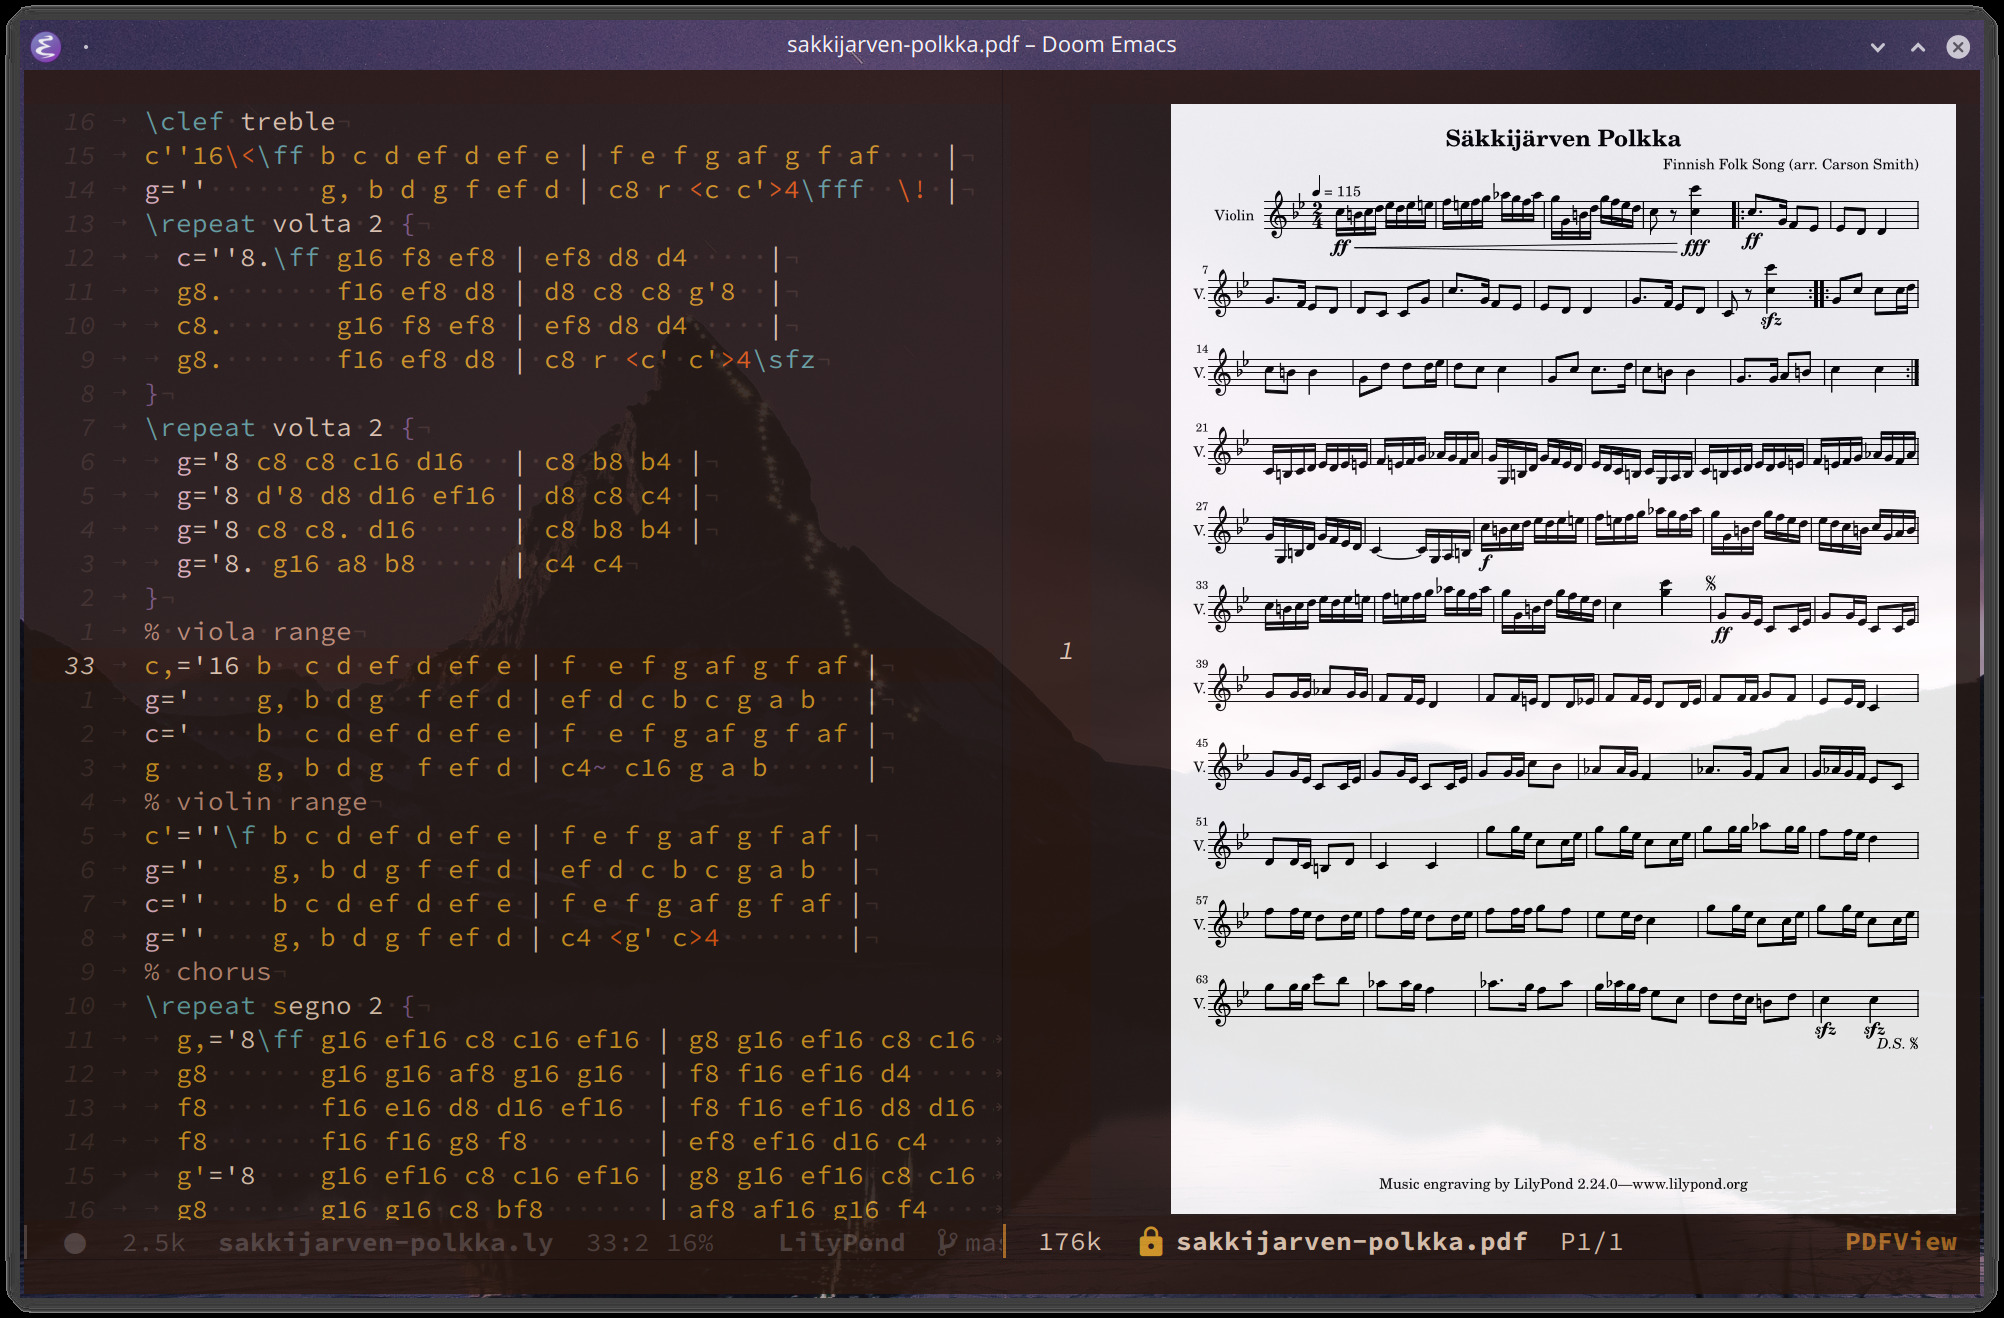Click the % viola range comment
This screenshot has width=2004, height=1318.
click(x=248, y=632)
